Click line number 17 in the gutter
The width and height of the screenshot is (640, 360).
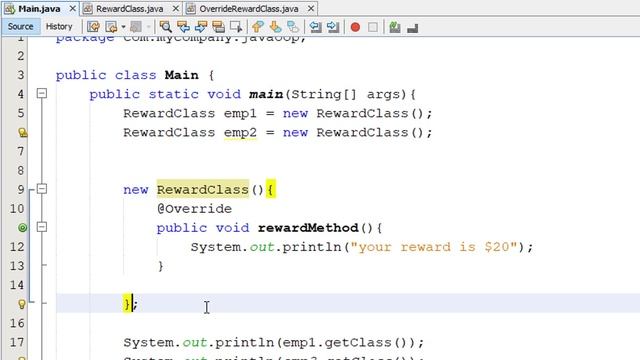pyautogui.click(x=17, y=342)
